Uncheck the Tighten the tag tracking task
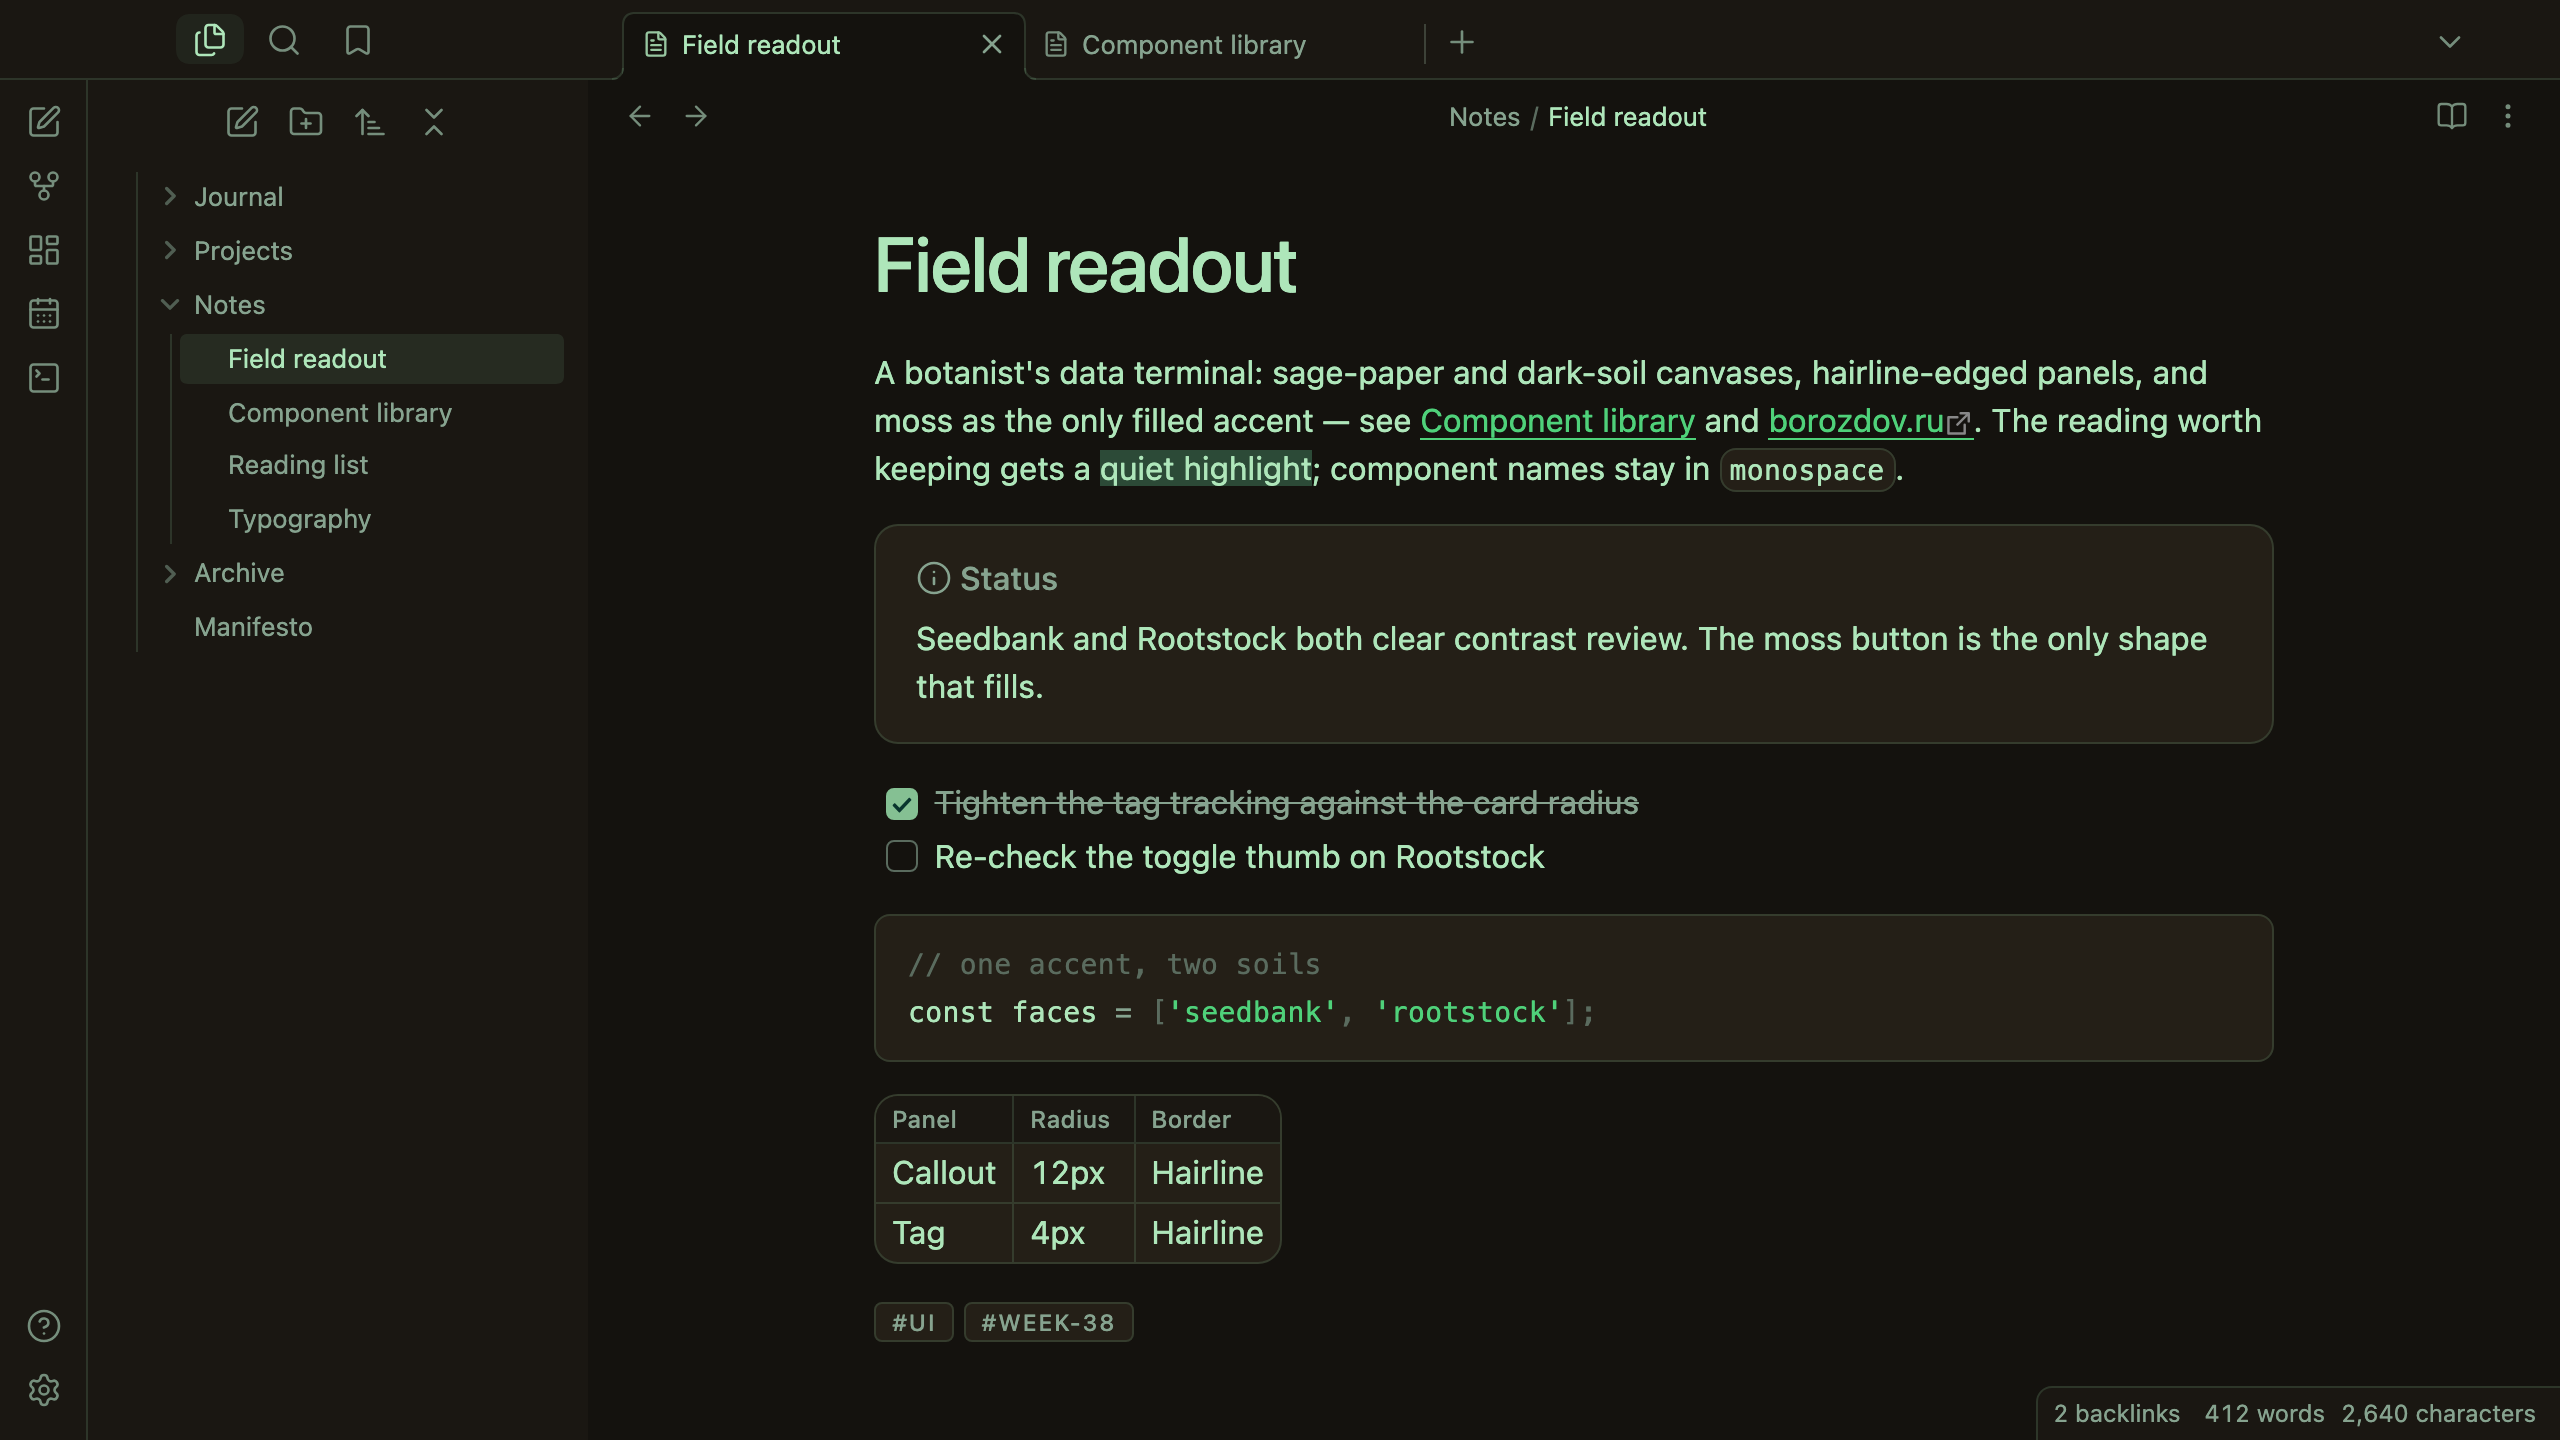Image resolution: width=2560 pixels, height=1440 pixels. pos(902,804)
